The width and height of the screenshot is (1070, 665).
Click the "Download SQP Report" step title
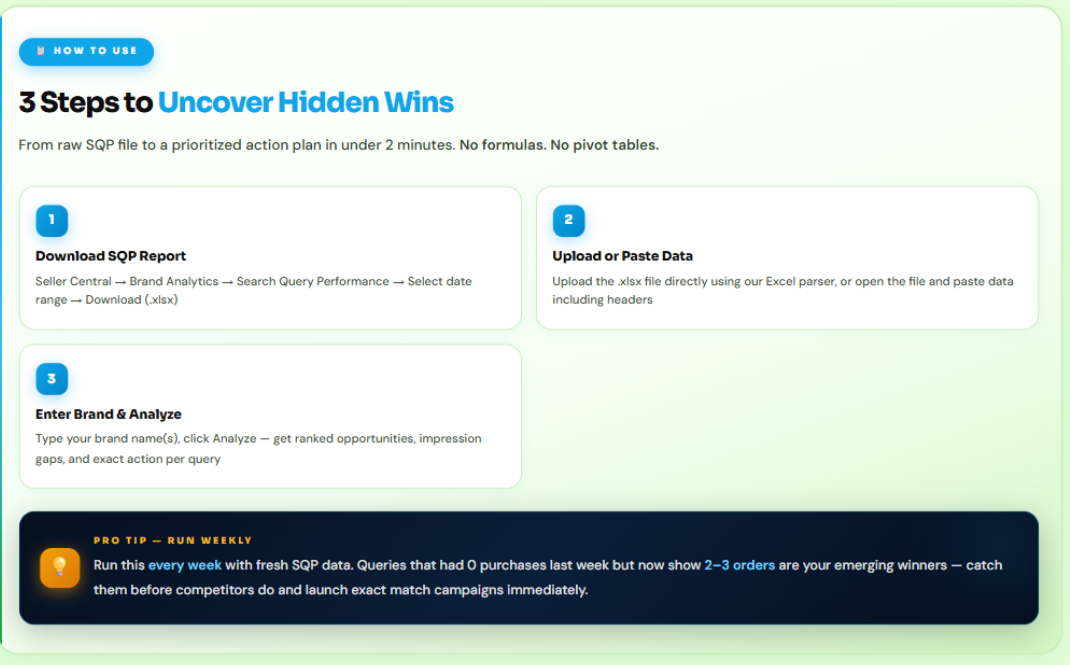111,256
